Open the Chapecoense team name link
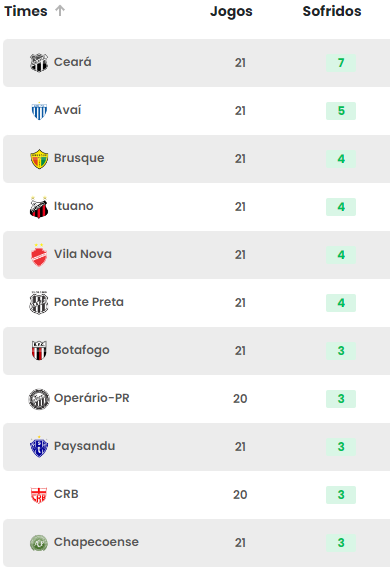This screenshot has height=570, width=390. coord(96,542)
